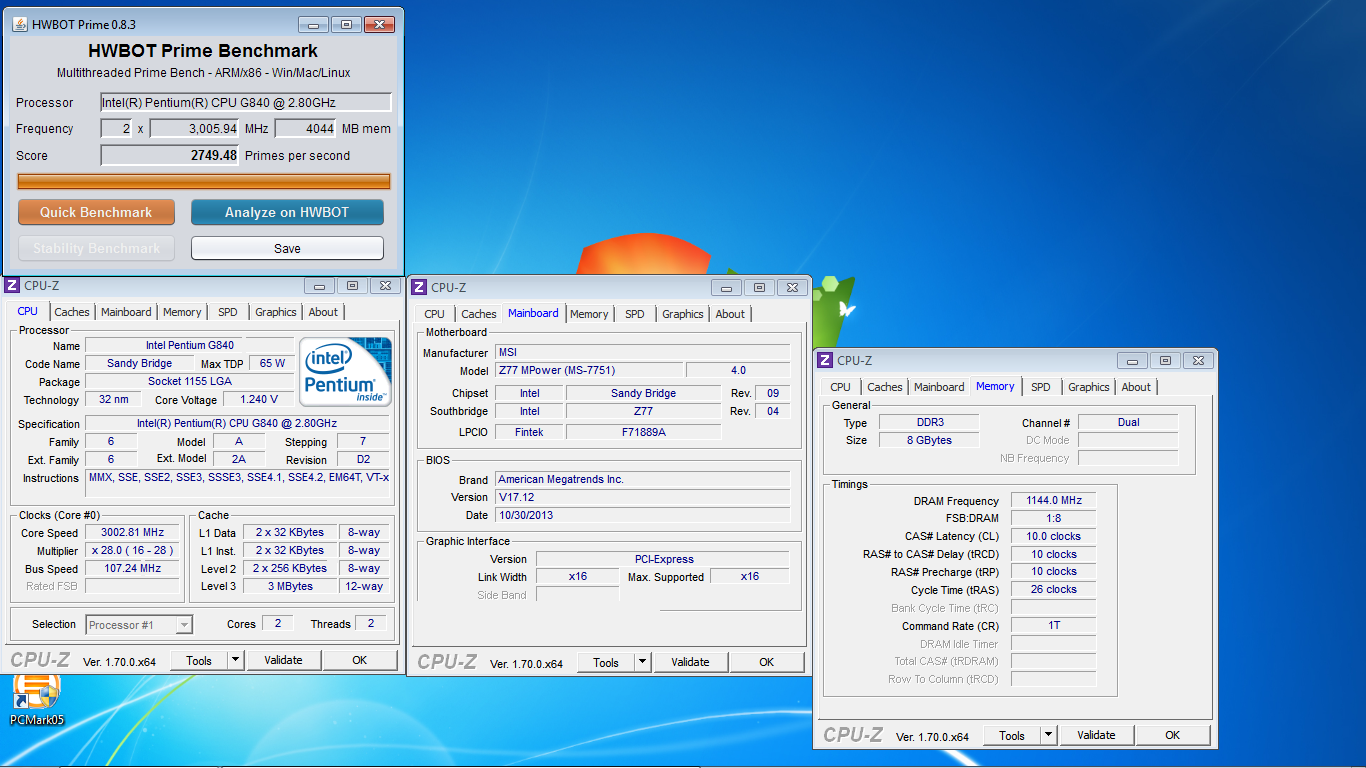Click DRAM Frequency 1144.0 MHz value

coord(1053,501)
